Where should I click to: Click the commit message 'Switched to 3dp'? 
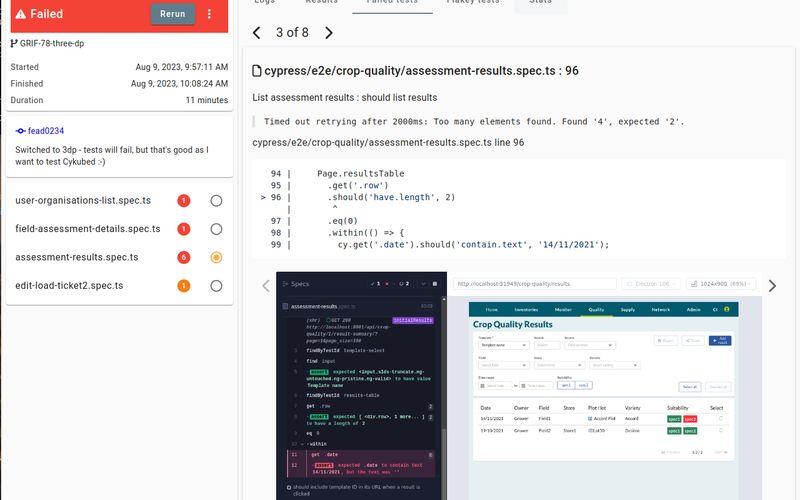[112, 156]
